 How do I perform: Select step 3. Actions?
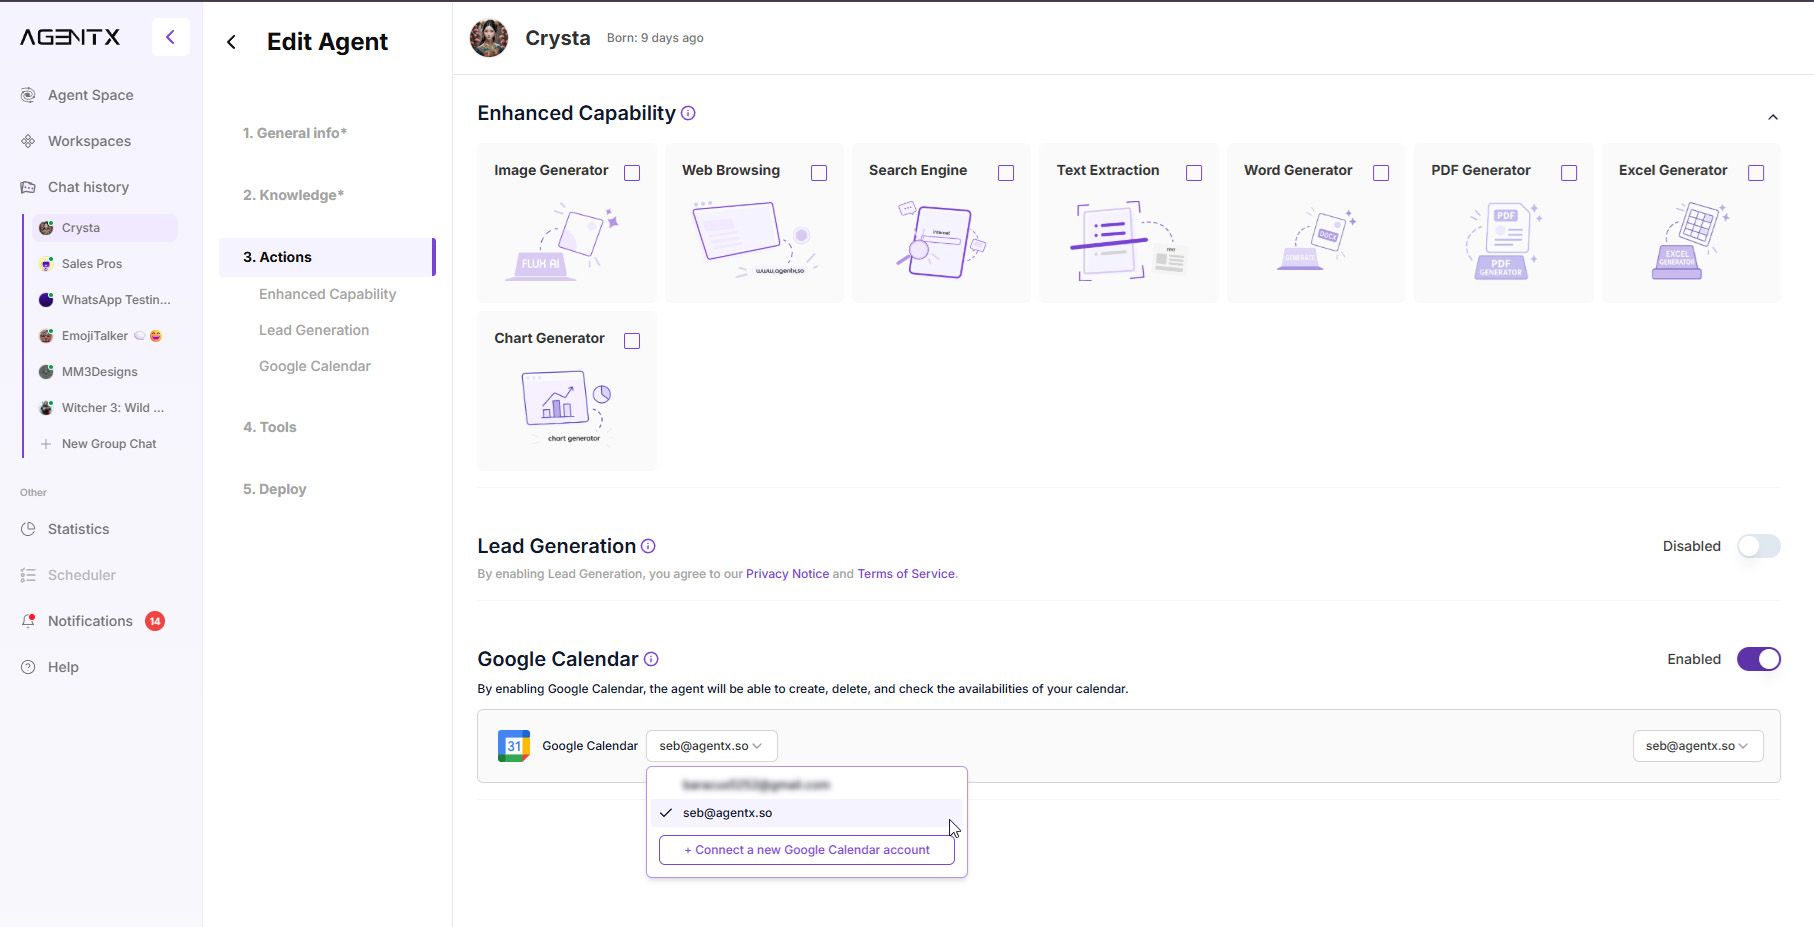pos(327,257)
